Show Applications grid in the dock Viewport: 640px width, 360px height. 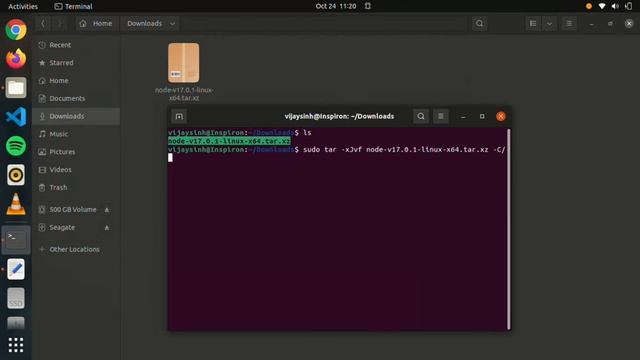16,345
